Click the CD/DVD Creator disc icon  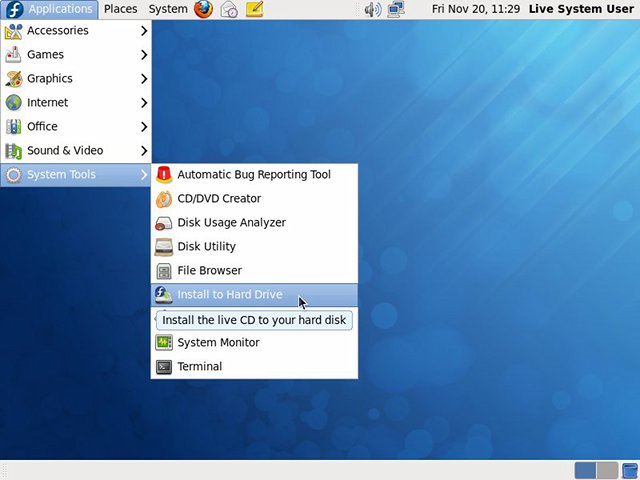pyautogui.click(x=164, y=199)
